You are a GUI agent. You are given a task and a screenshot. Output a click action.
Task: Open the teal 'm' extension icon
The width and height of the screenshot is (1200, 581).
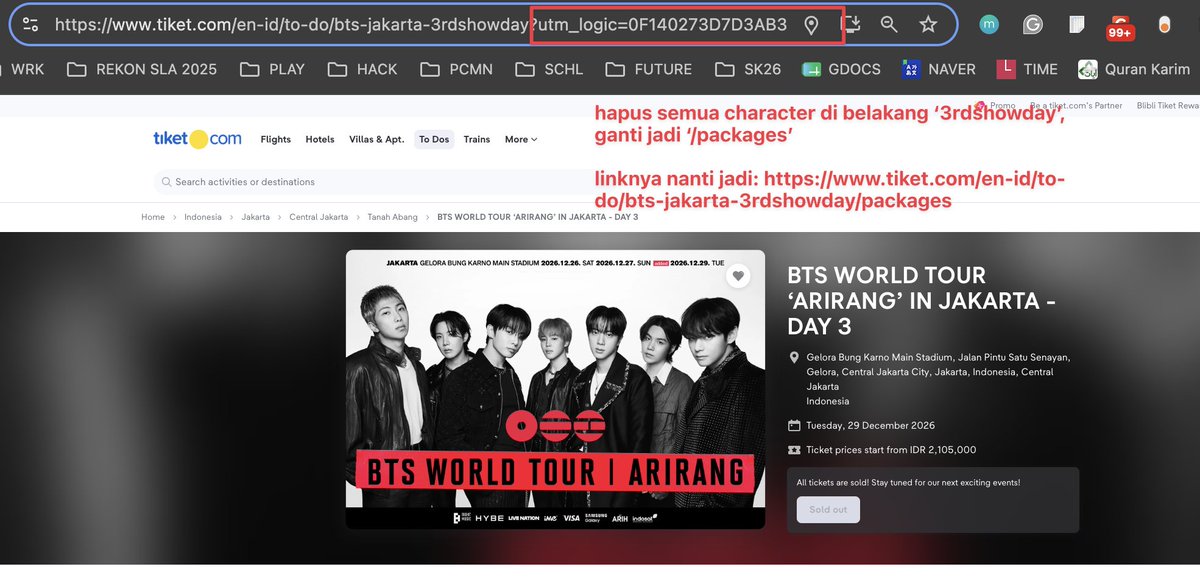coord(989,25)
